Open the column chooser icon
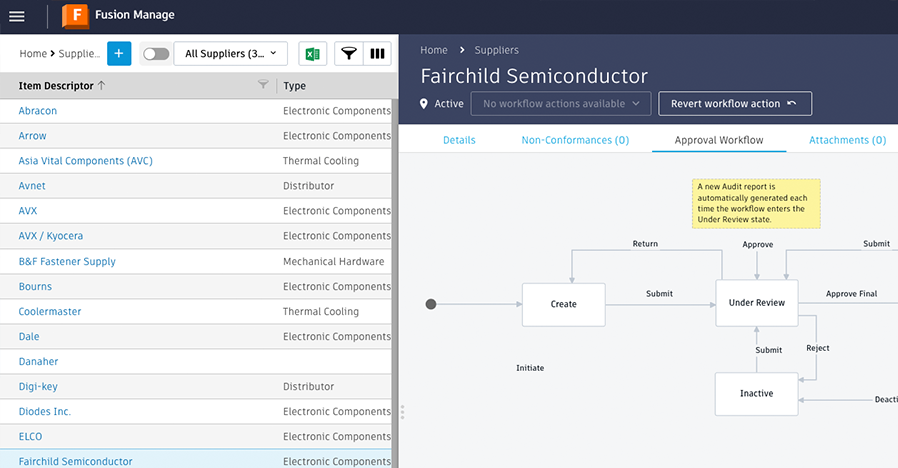The height and width of the screenshot is (468, 898). pyautogui.click(x=377, y=54)
